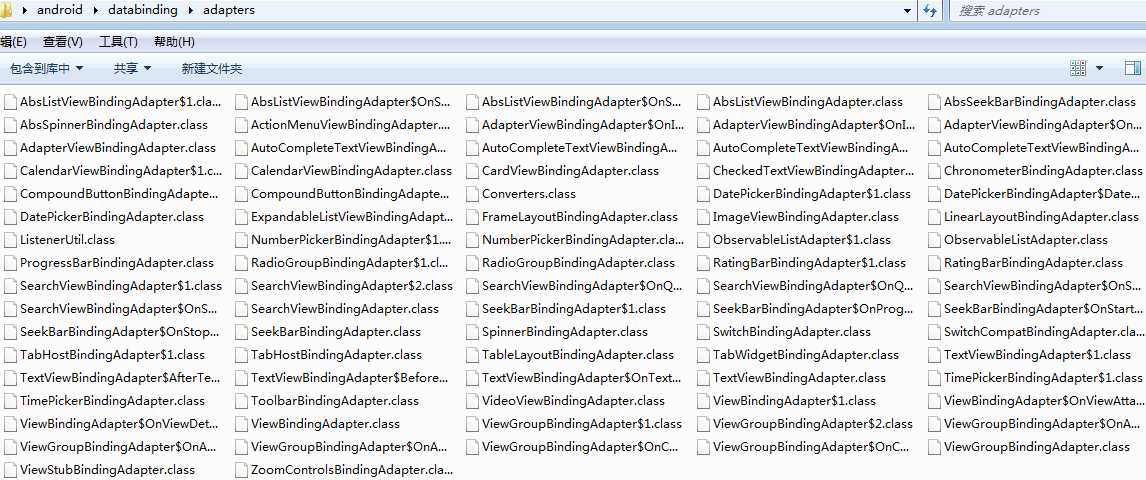Select the file icon of DatePickerBindingAdapter$1.class

pyautogui.click(x=702, y=194)
